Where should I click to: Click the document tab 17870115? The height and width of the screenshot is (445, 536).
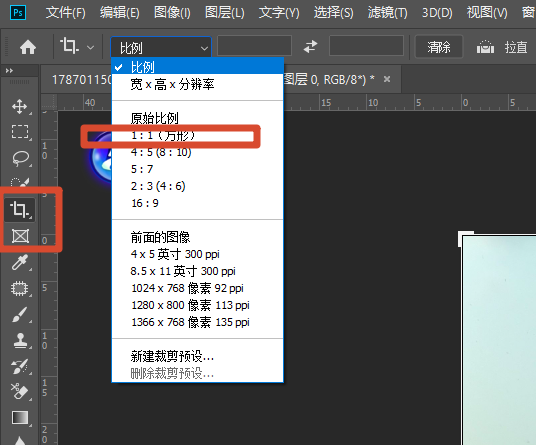tap(82, 80)
